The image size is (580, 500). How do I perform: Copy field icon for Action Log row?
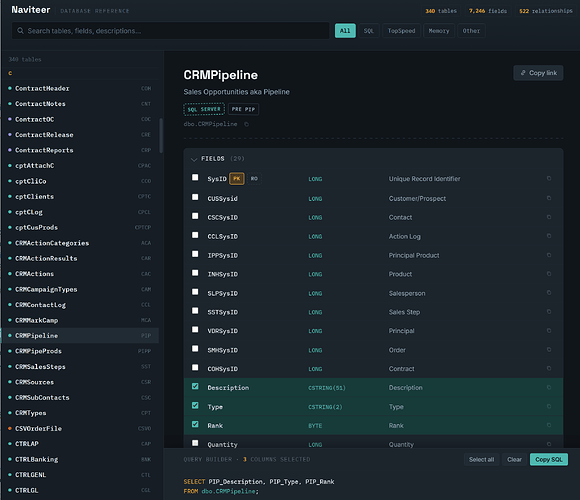click(549, 236)
